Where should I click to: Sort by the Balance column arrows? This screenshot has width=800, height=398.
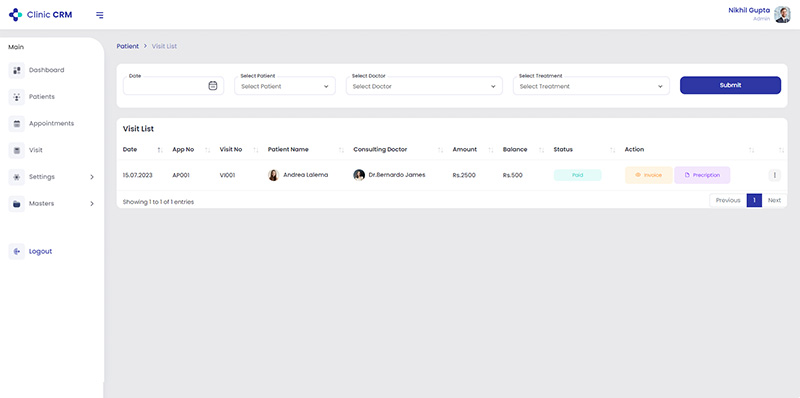pos(541,150)
